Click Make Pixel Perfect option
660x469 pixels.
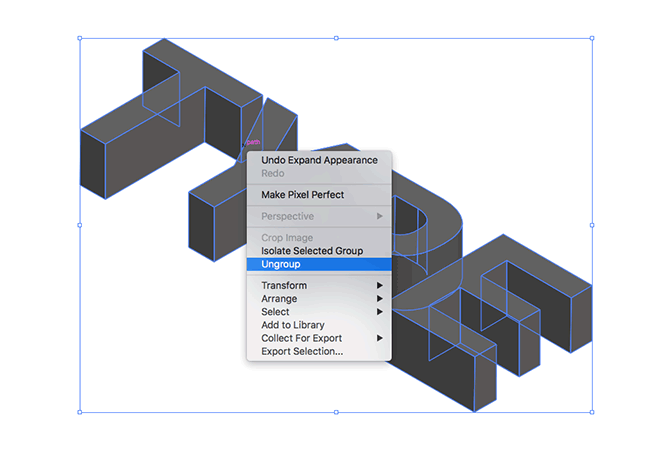click(x=302, y=195)
